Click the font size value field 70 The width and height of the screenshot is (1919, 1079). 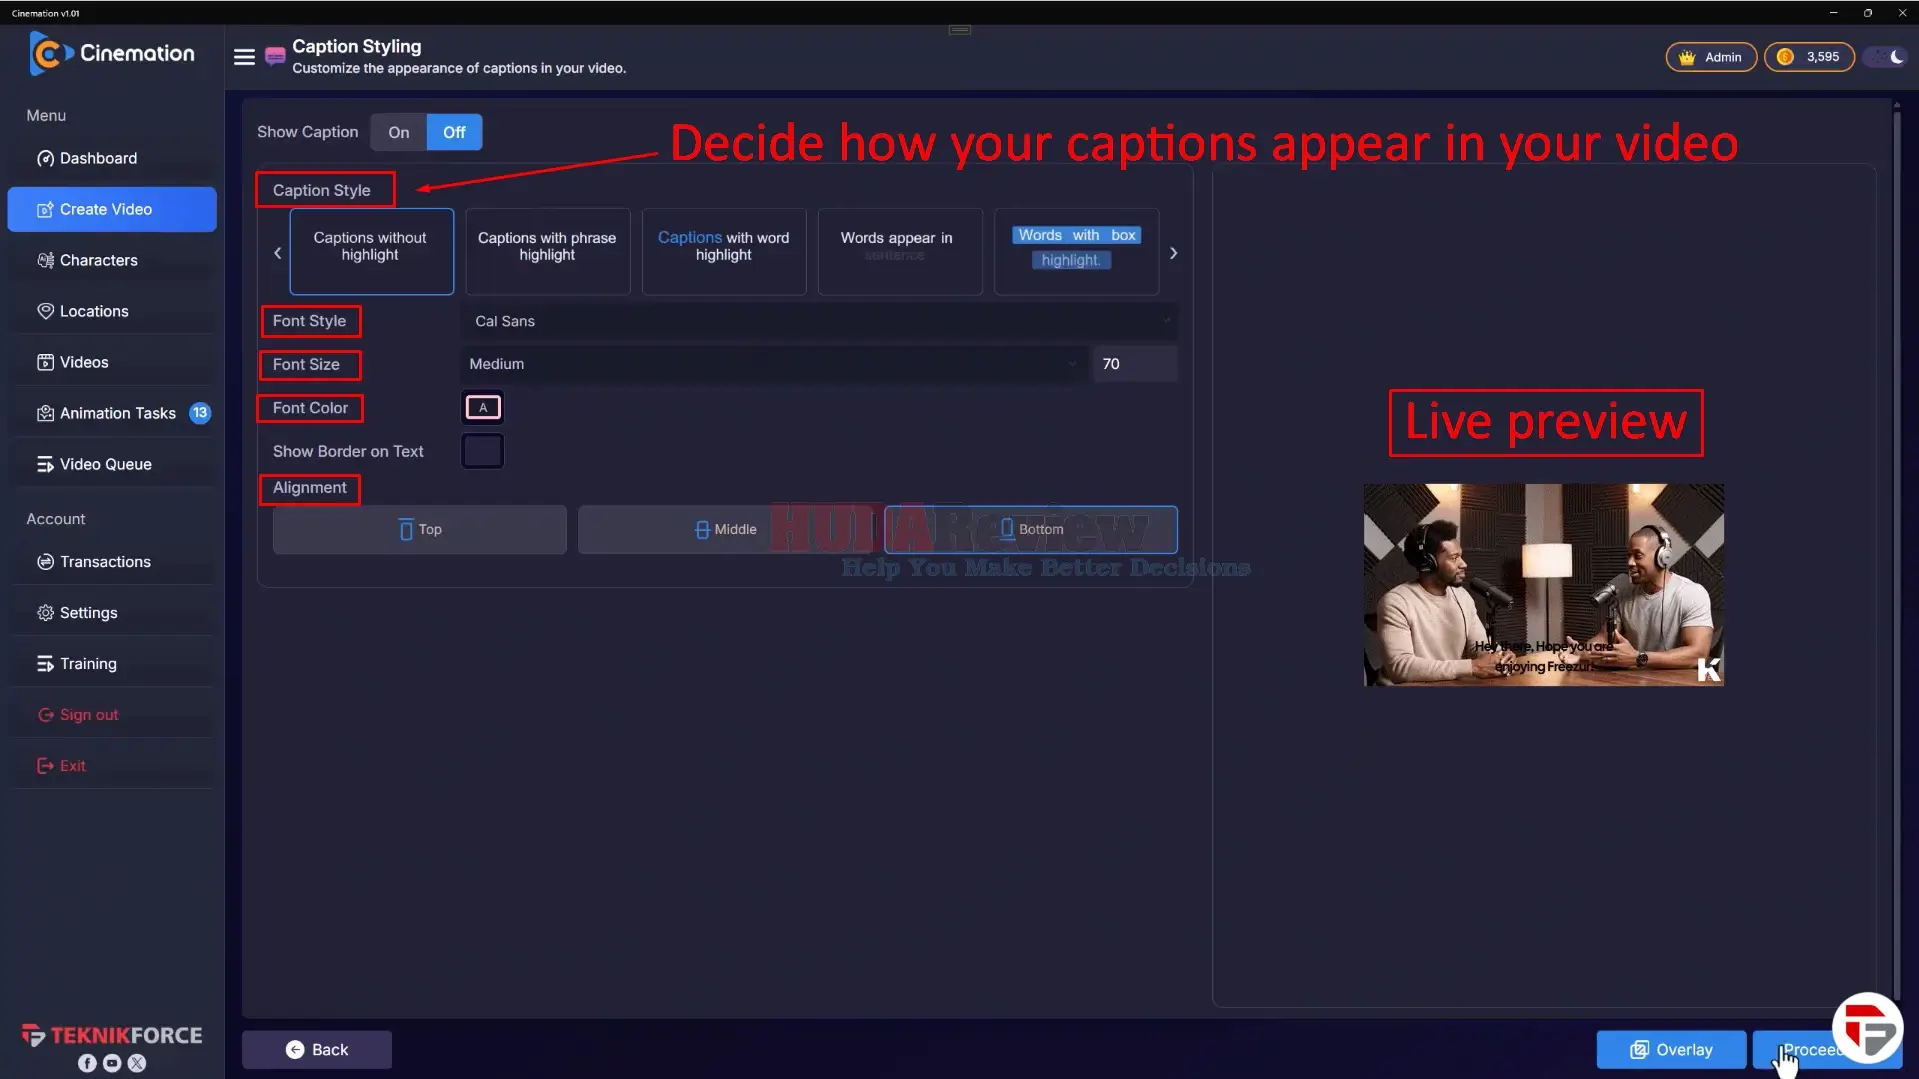coord(1135,364)
